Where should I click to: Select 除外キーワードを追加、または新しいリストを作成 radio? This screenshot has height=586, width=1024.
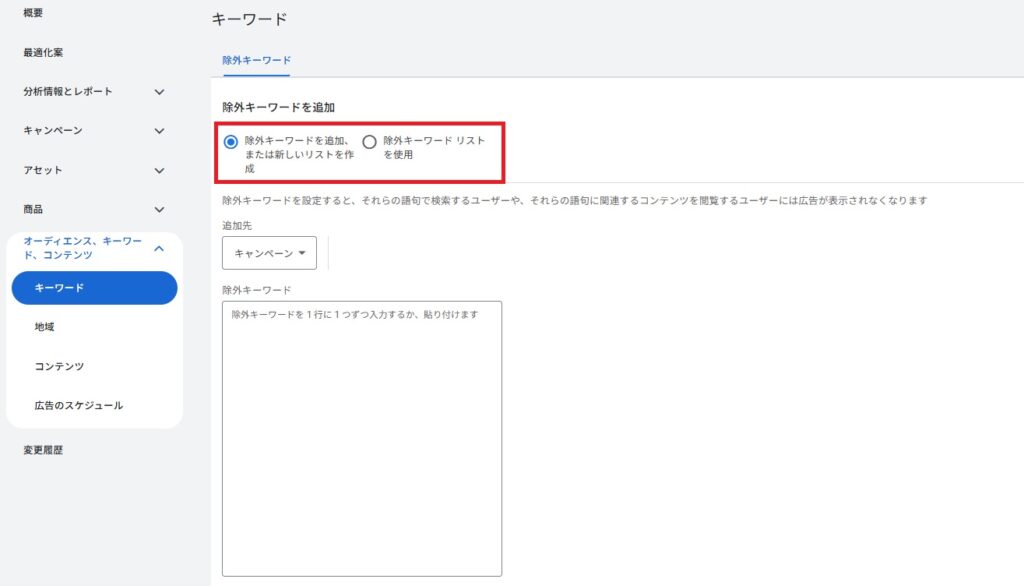point(231,142)
